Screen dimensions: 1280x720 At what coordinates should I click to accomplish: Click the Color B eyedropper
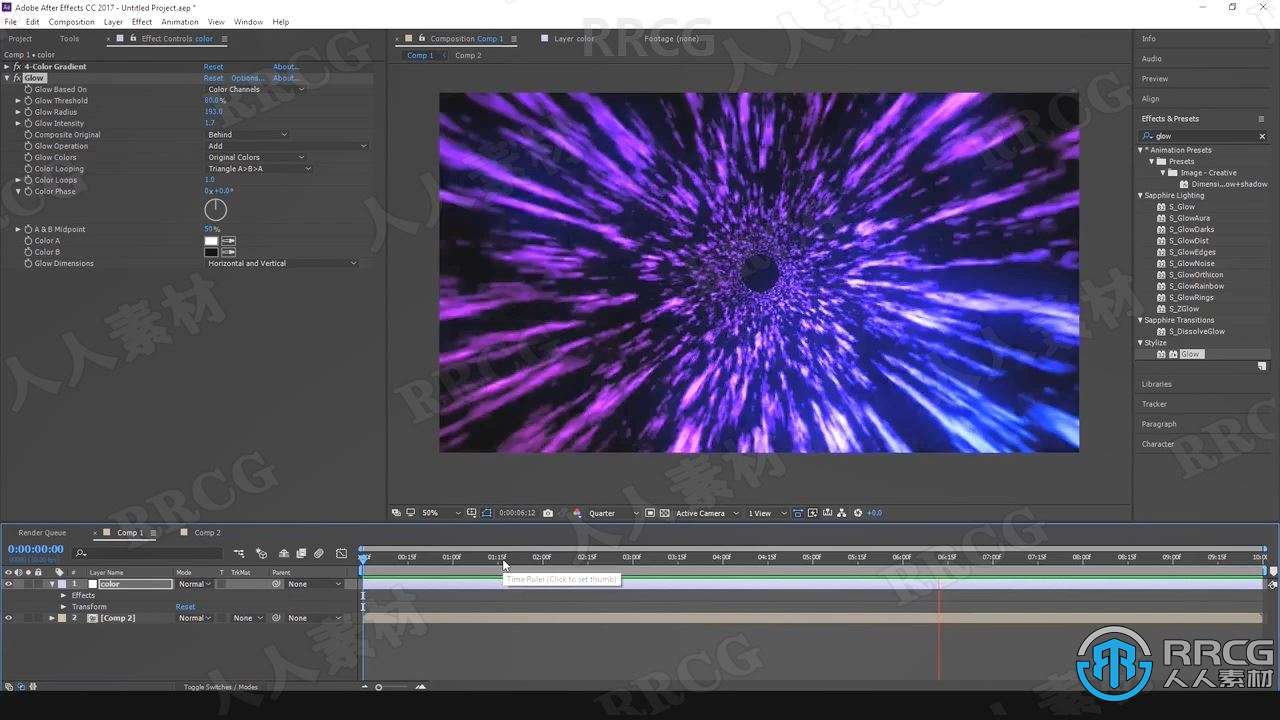point(228,252)
